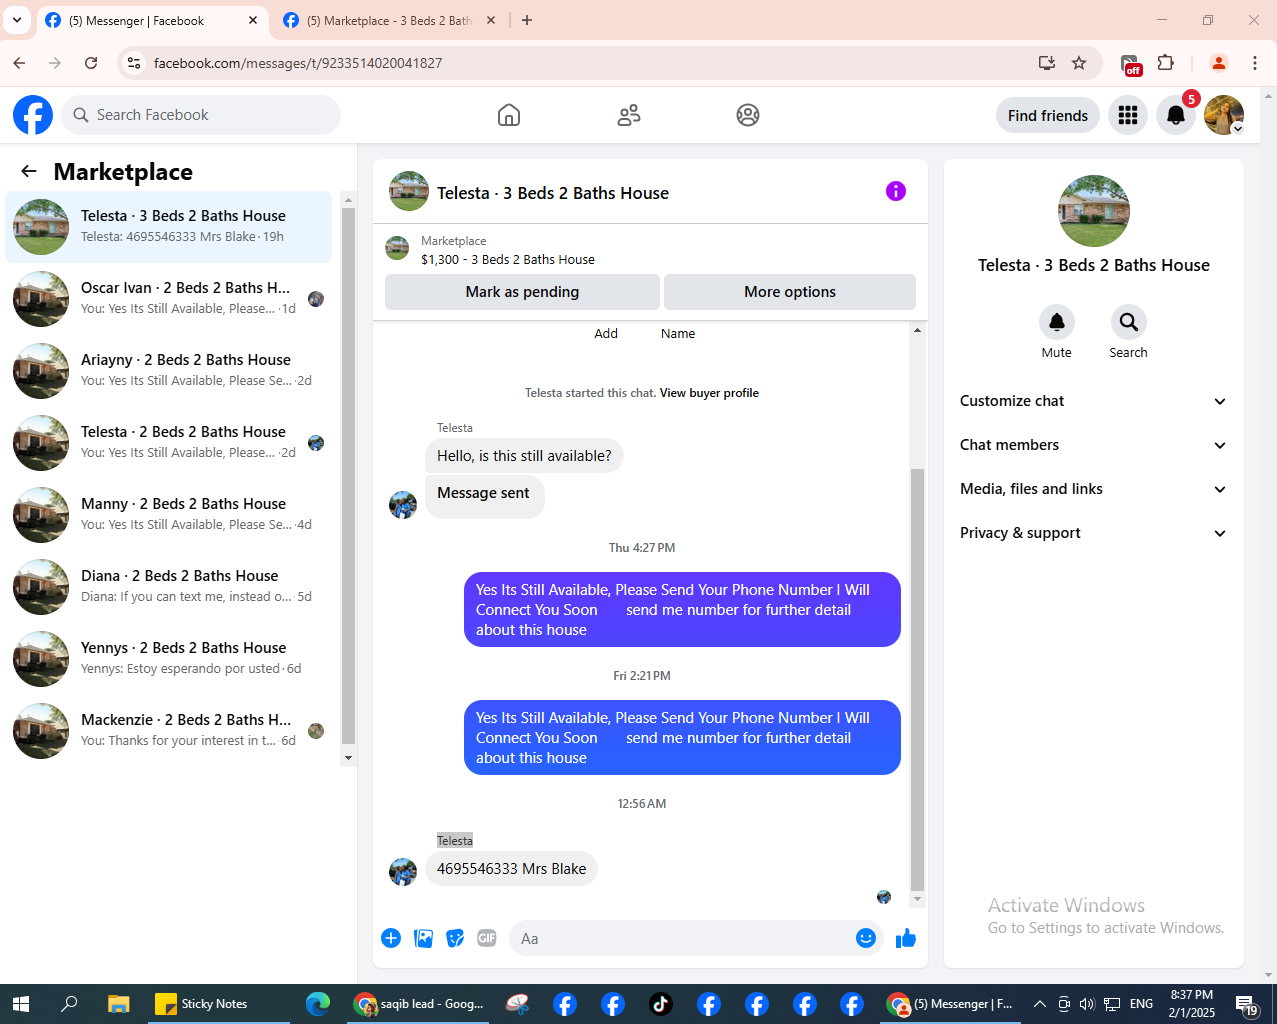Click the conversation list scrollbar thumb
The image size is (1277, 1024).
tap(348, 476)
